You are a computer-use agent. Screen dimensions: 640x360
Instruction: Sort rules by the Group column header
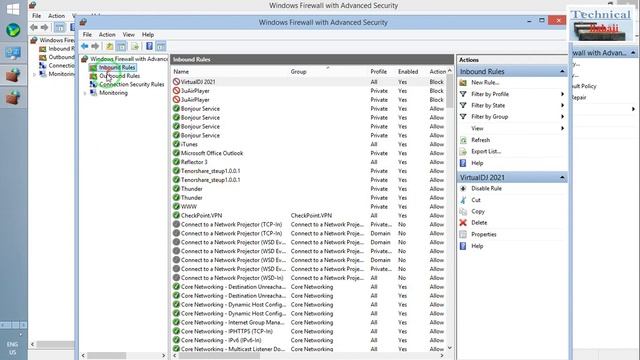click(x=298, y=71)
